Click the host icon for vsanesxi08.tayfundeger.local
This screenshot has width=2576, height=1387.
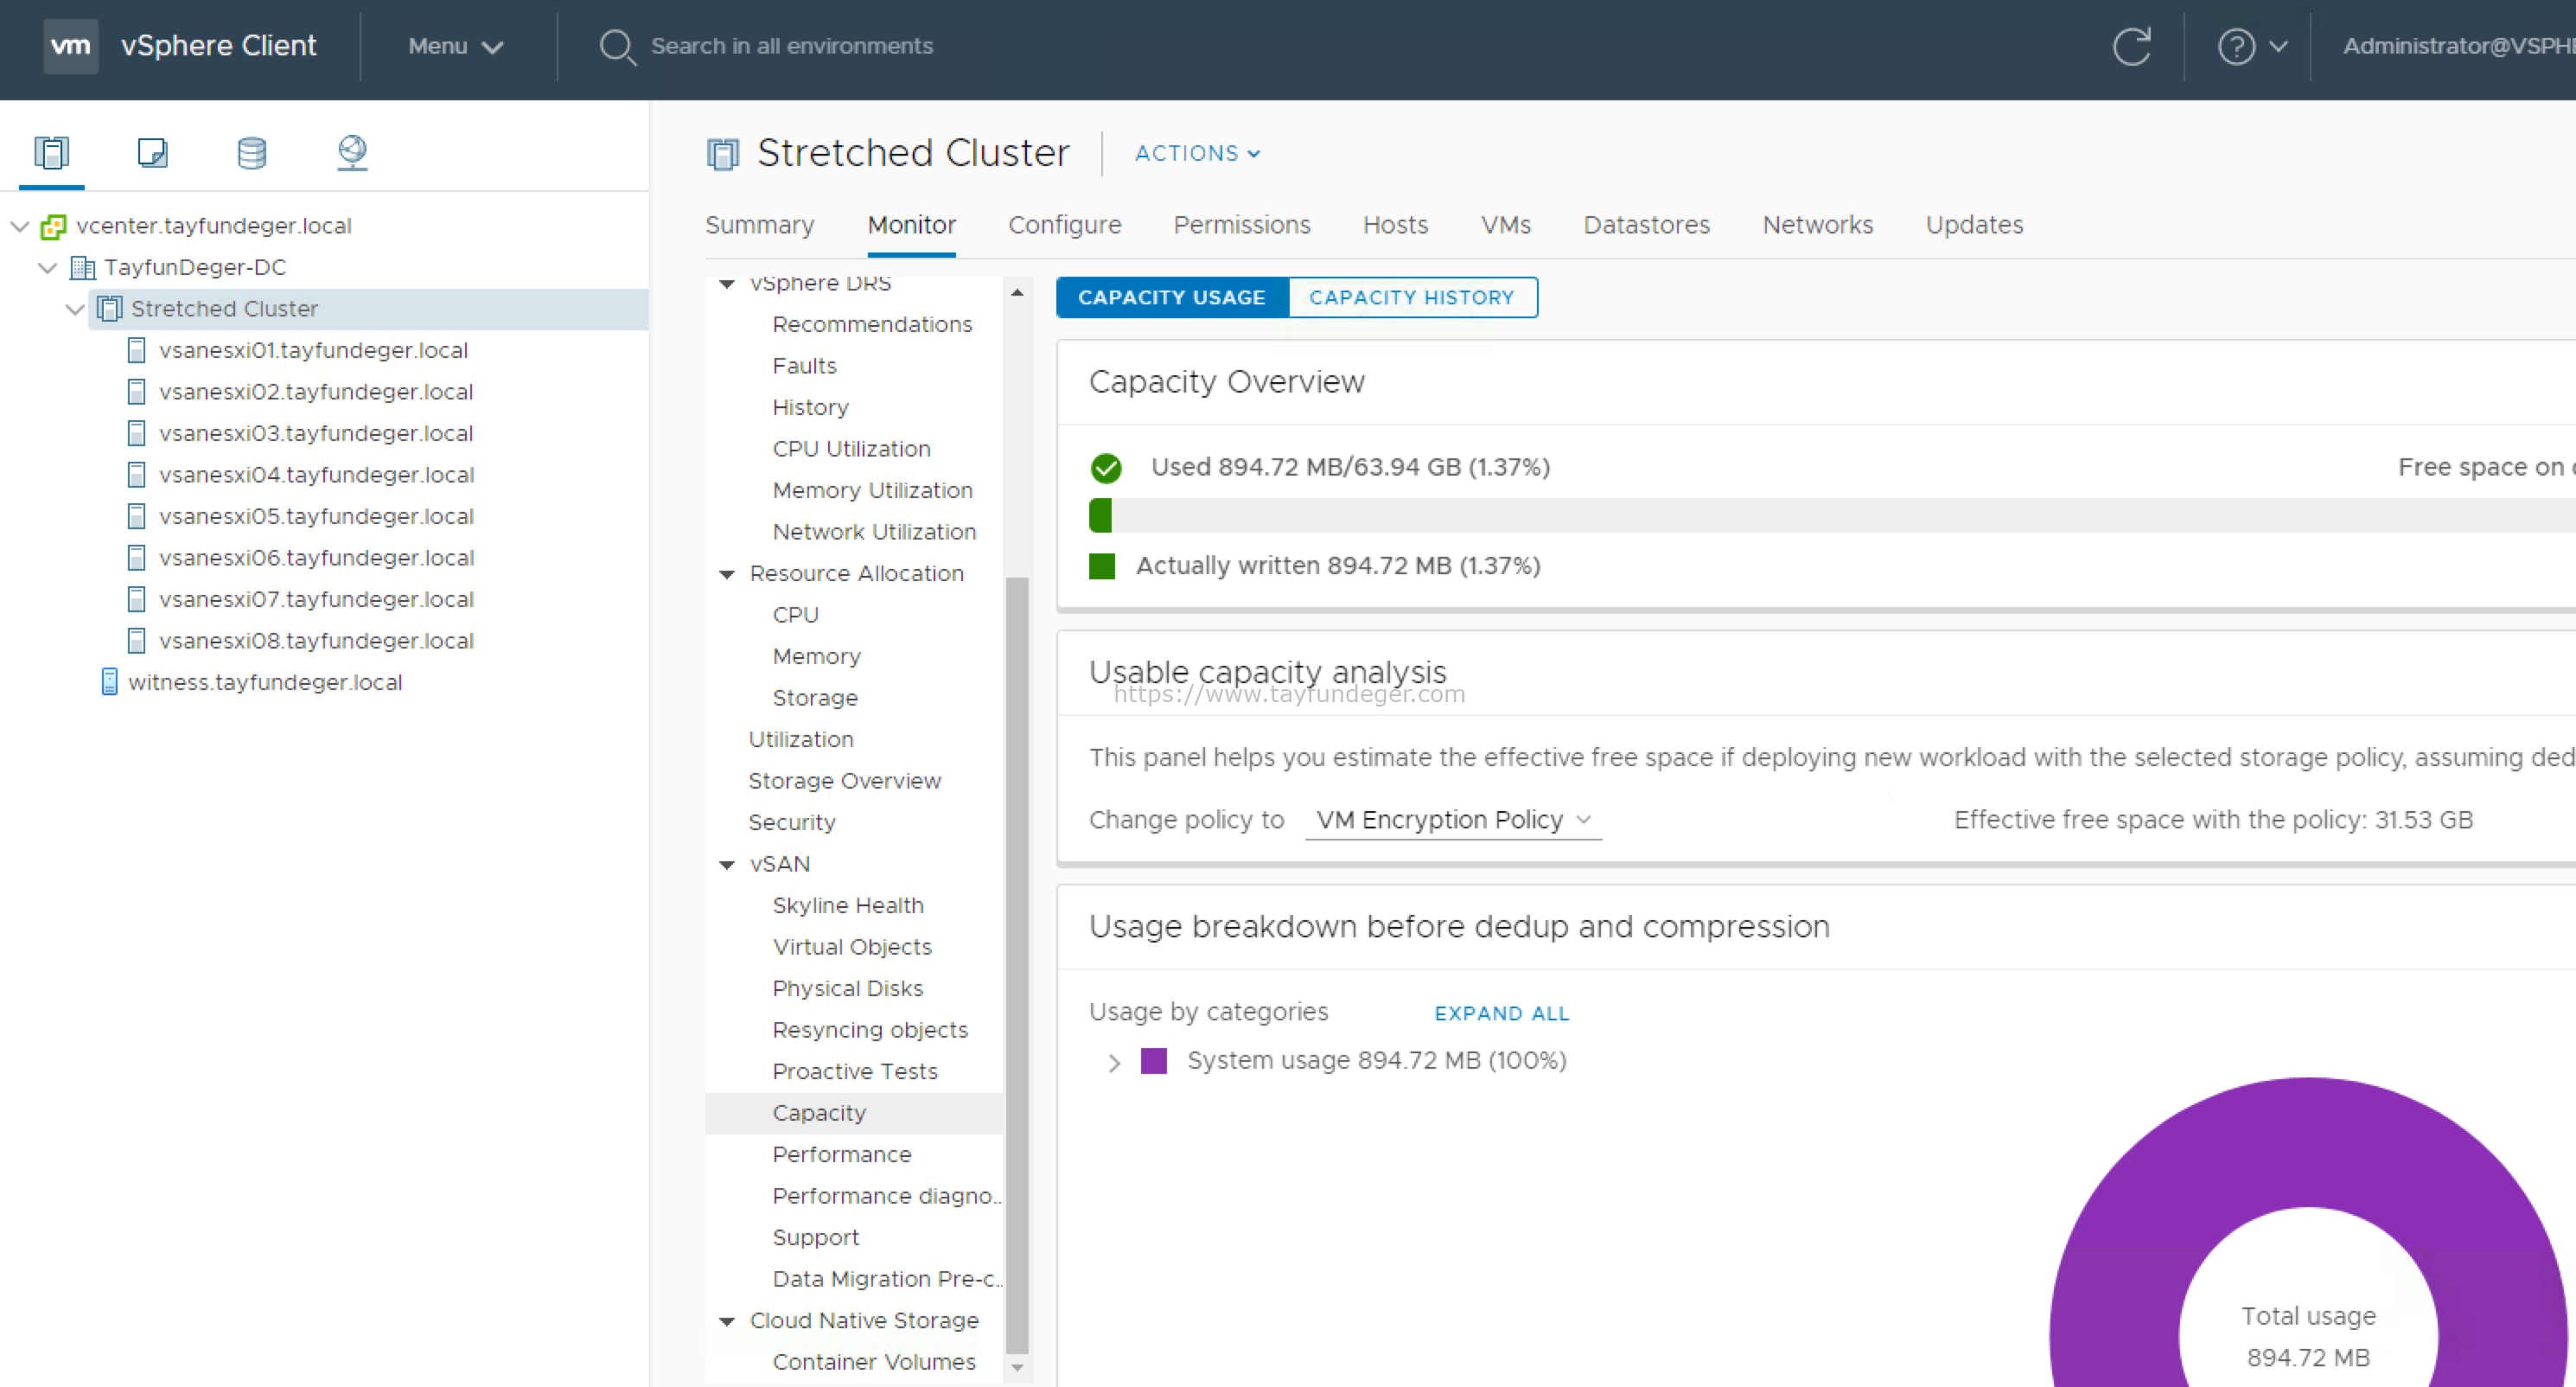coord(137,641)
